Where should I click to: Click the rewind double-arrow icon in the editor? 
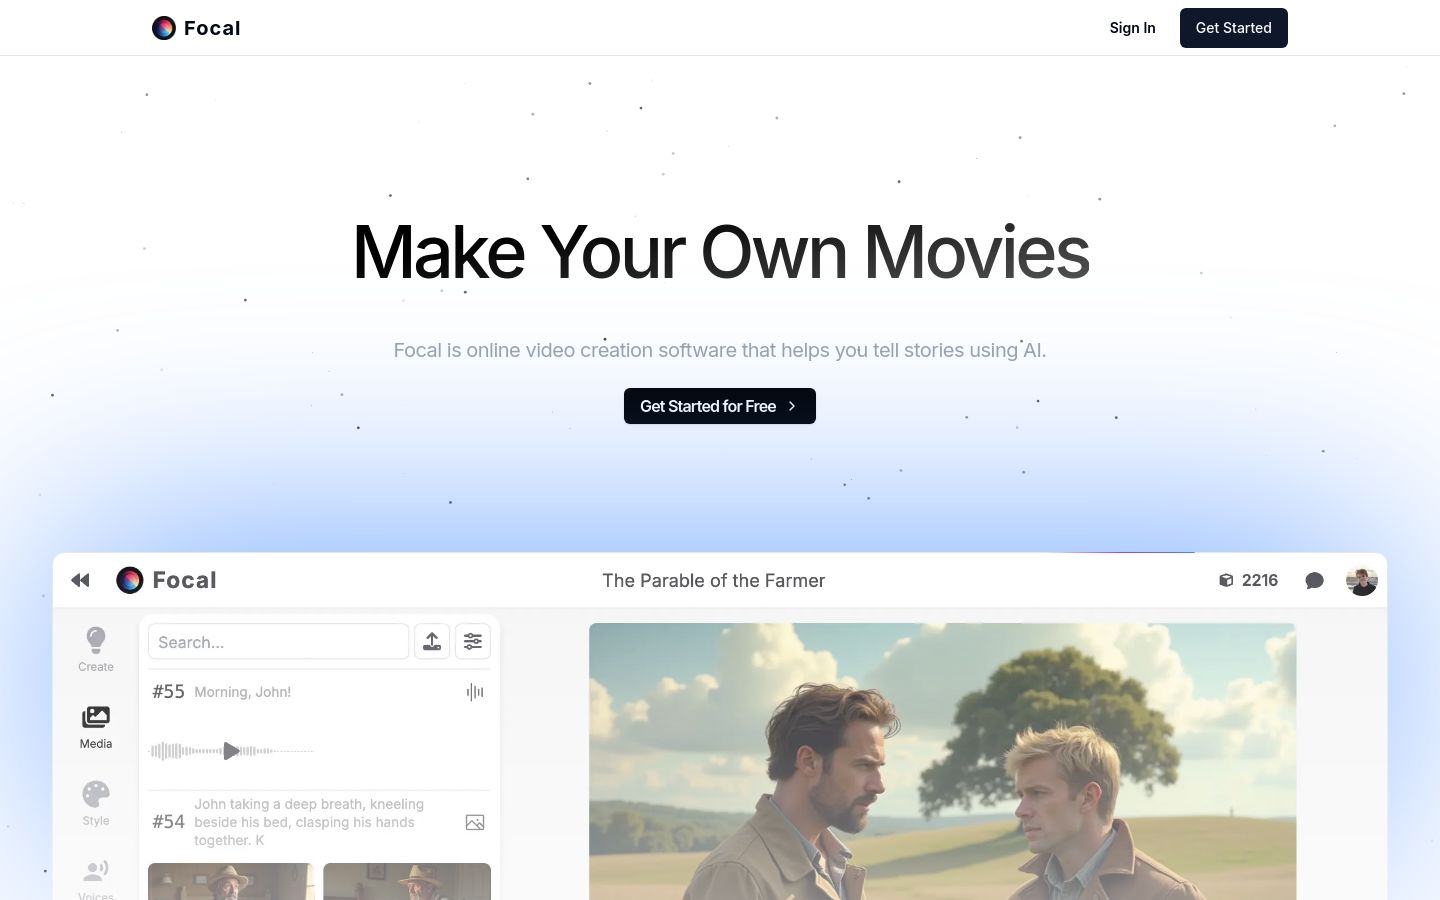coord(81,580)
